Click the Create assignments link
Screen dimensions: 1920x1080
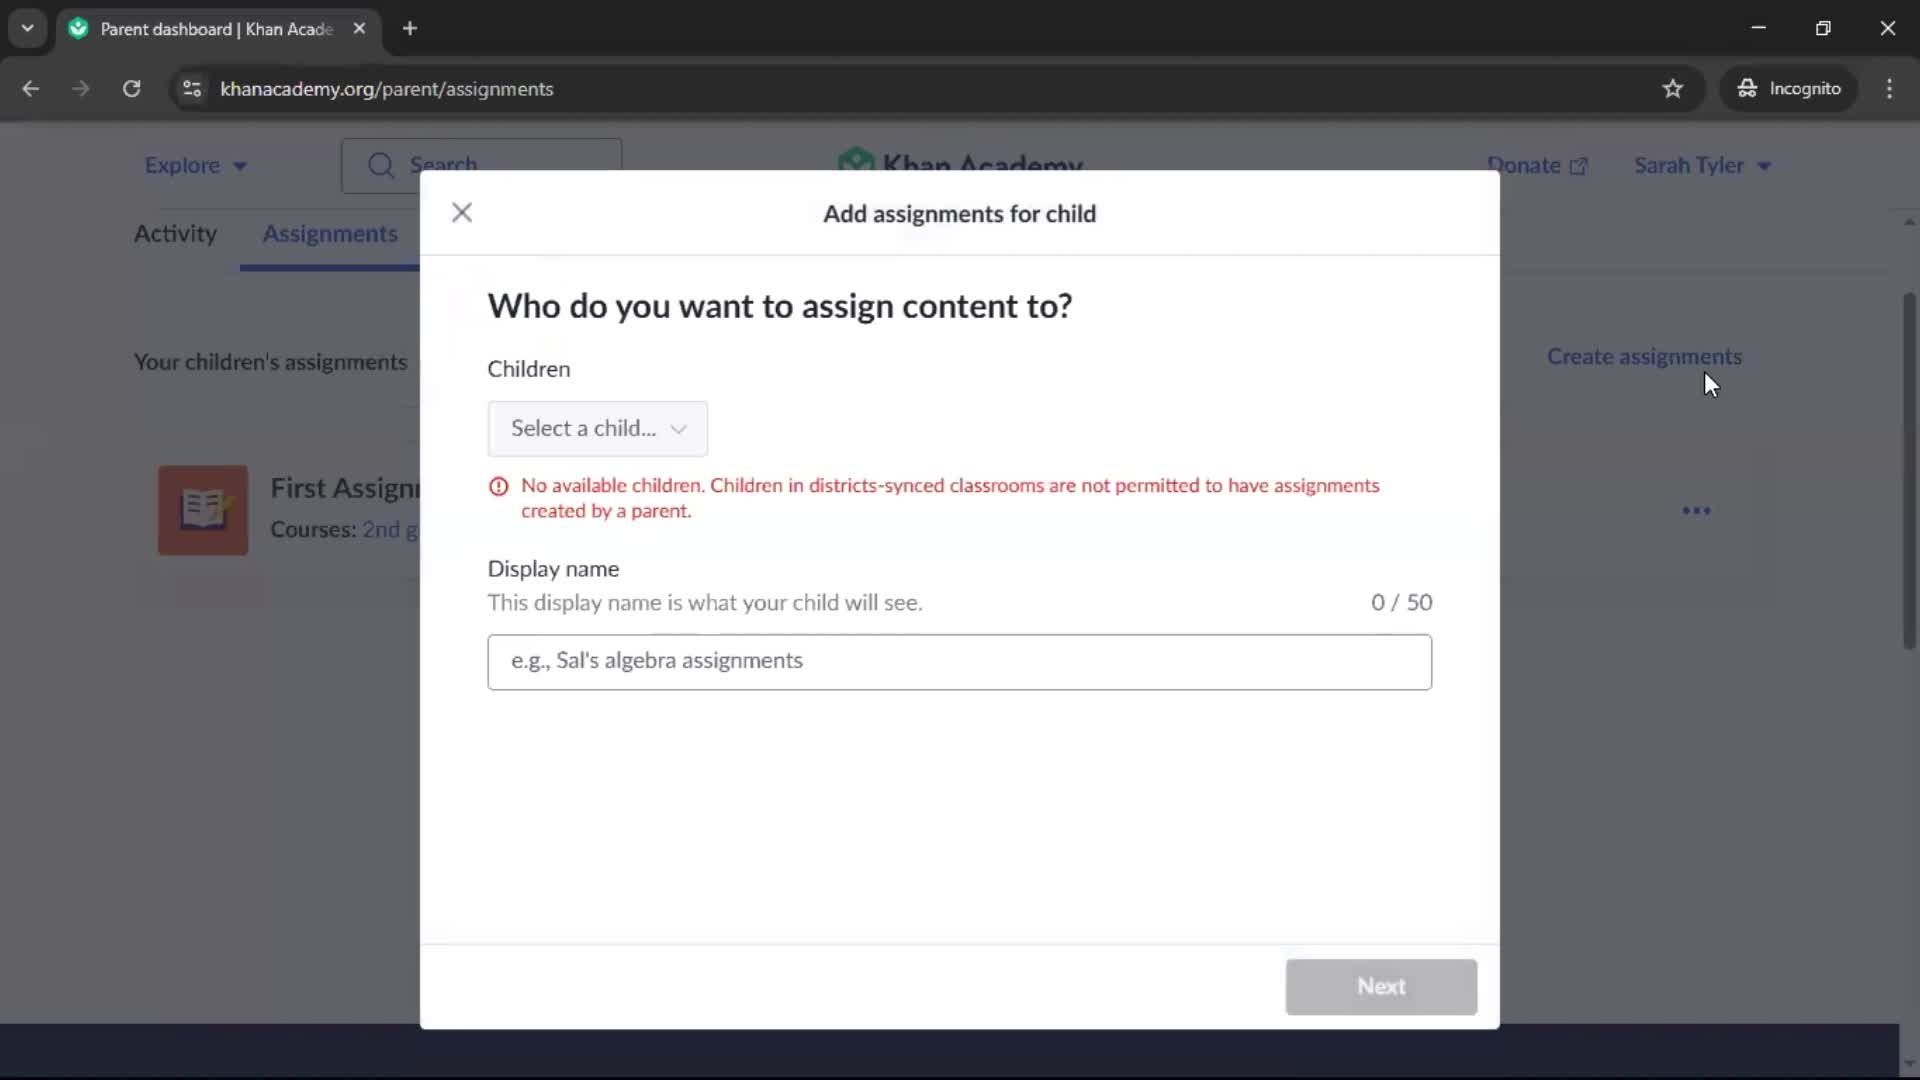pyautogui.click(x=1644, y=356)
